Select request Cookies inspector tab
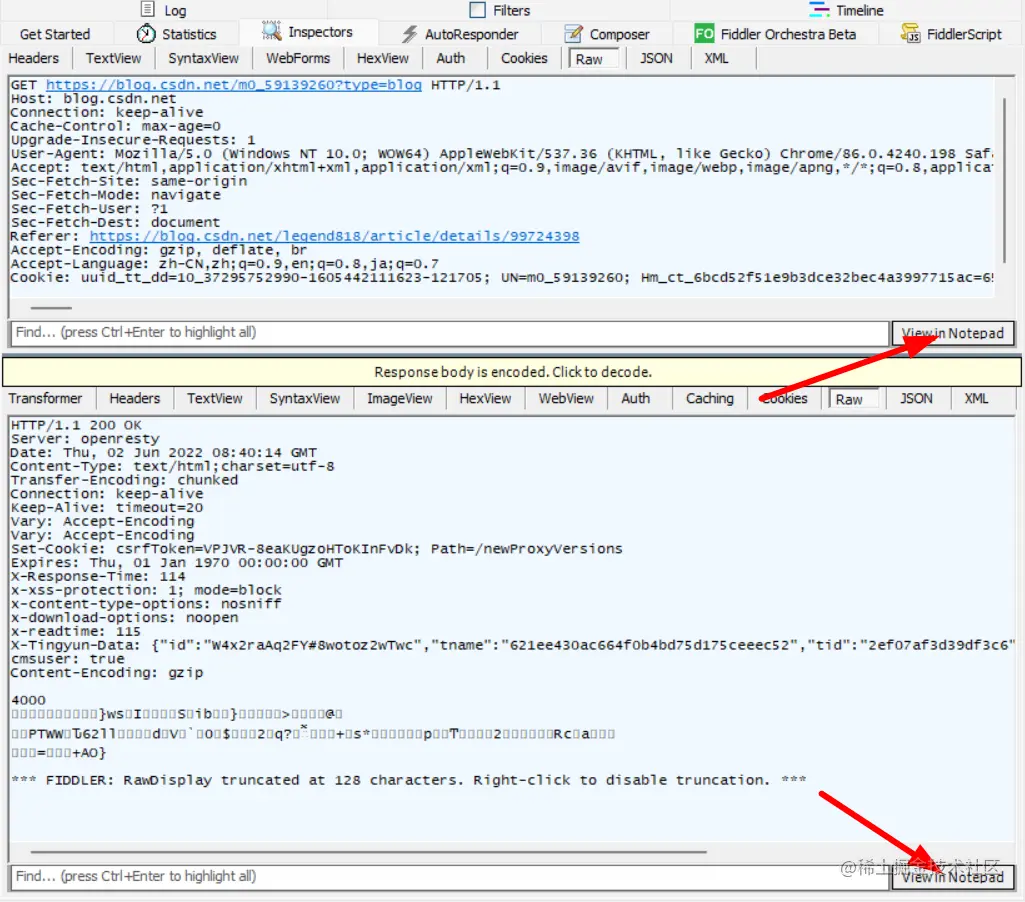The image size is (1025, 902). (x=524, y=59)
